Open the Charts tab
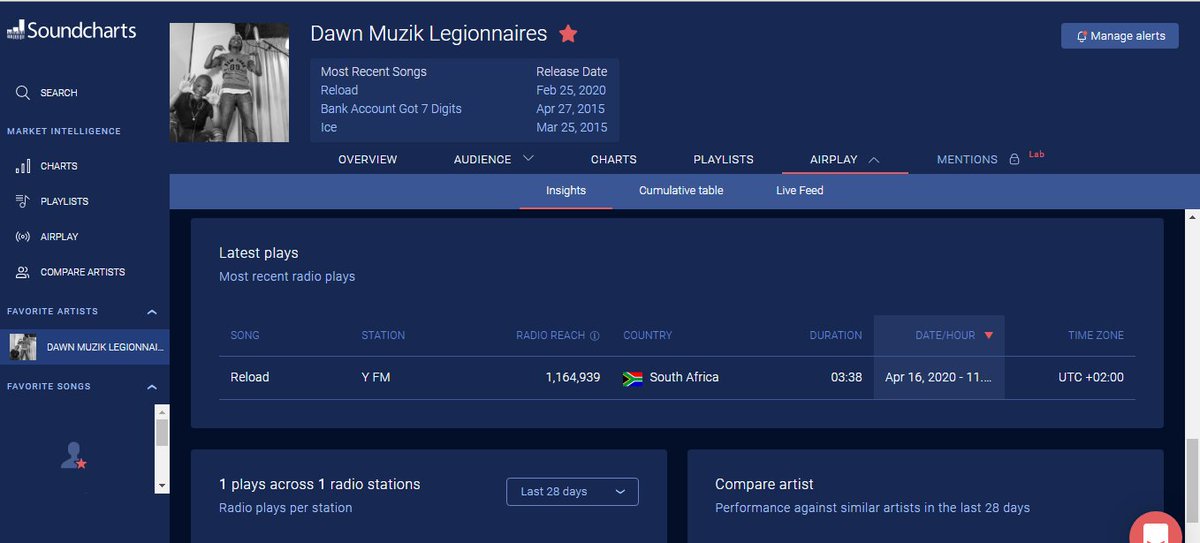This screenshot has height=543, width=1200. point(613,159)
